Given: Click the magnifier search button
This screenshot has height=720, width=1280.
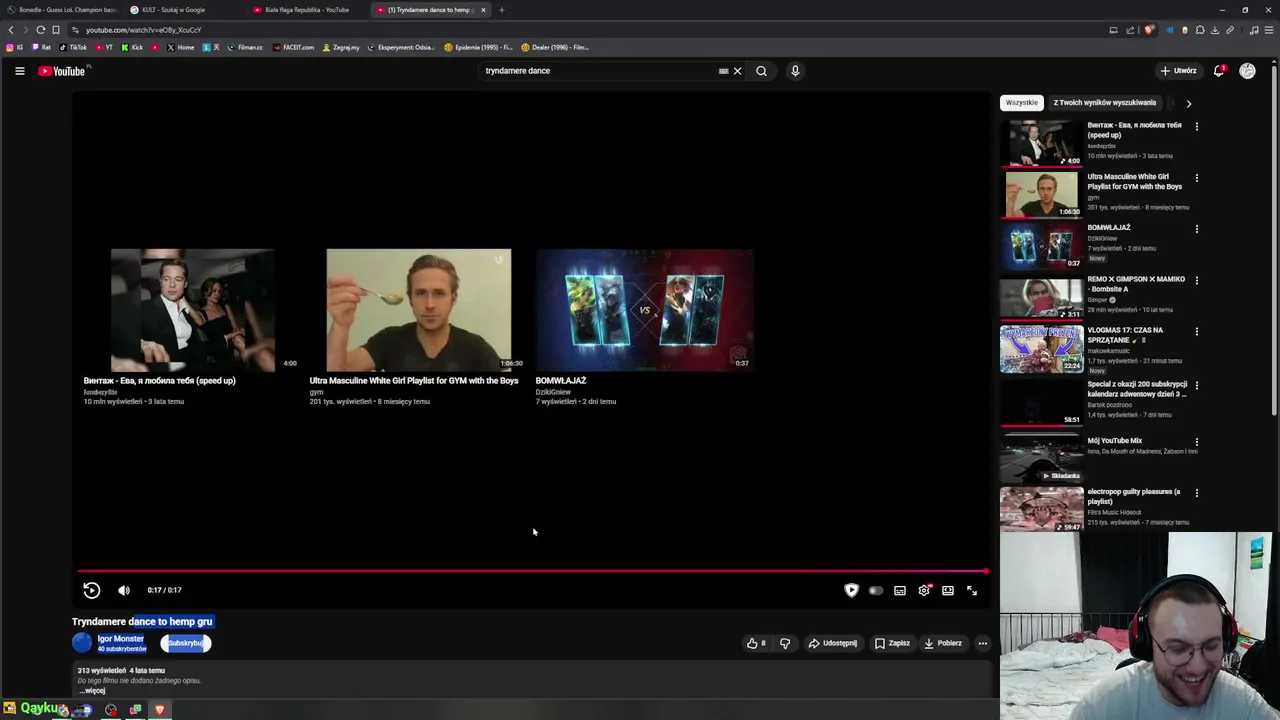Looking at the screenshot, I should (x=761, y=71).
